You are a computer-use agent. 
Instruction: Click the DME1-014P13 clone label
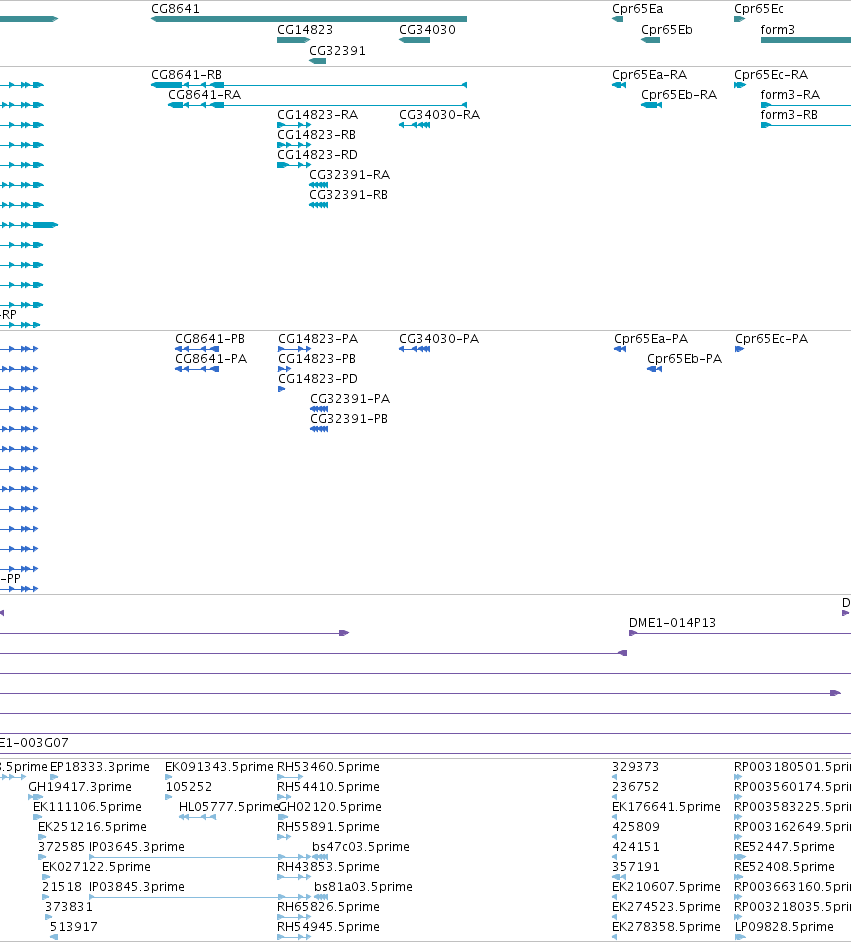pyautogui.click(x=672, y=623)
